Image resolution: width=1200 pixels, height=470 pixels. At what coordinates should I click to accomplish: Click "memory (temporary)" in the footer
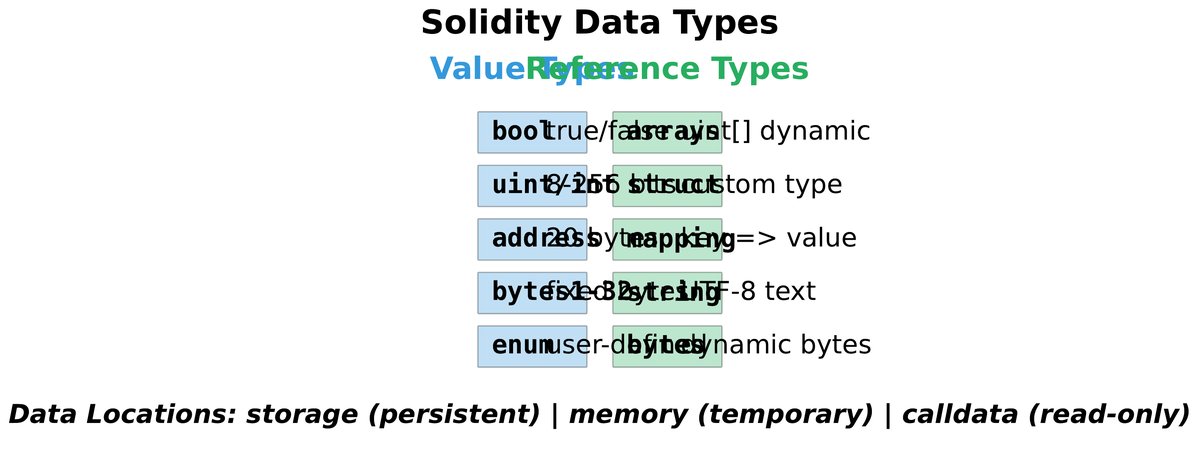tap(720, 415)
